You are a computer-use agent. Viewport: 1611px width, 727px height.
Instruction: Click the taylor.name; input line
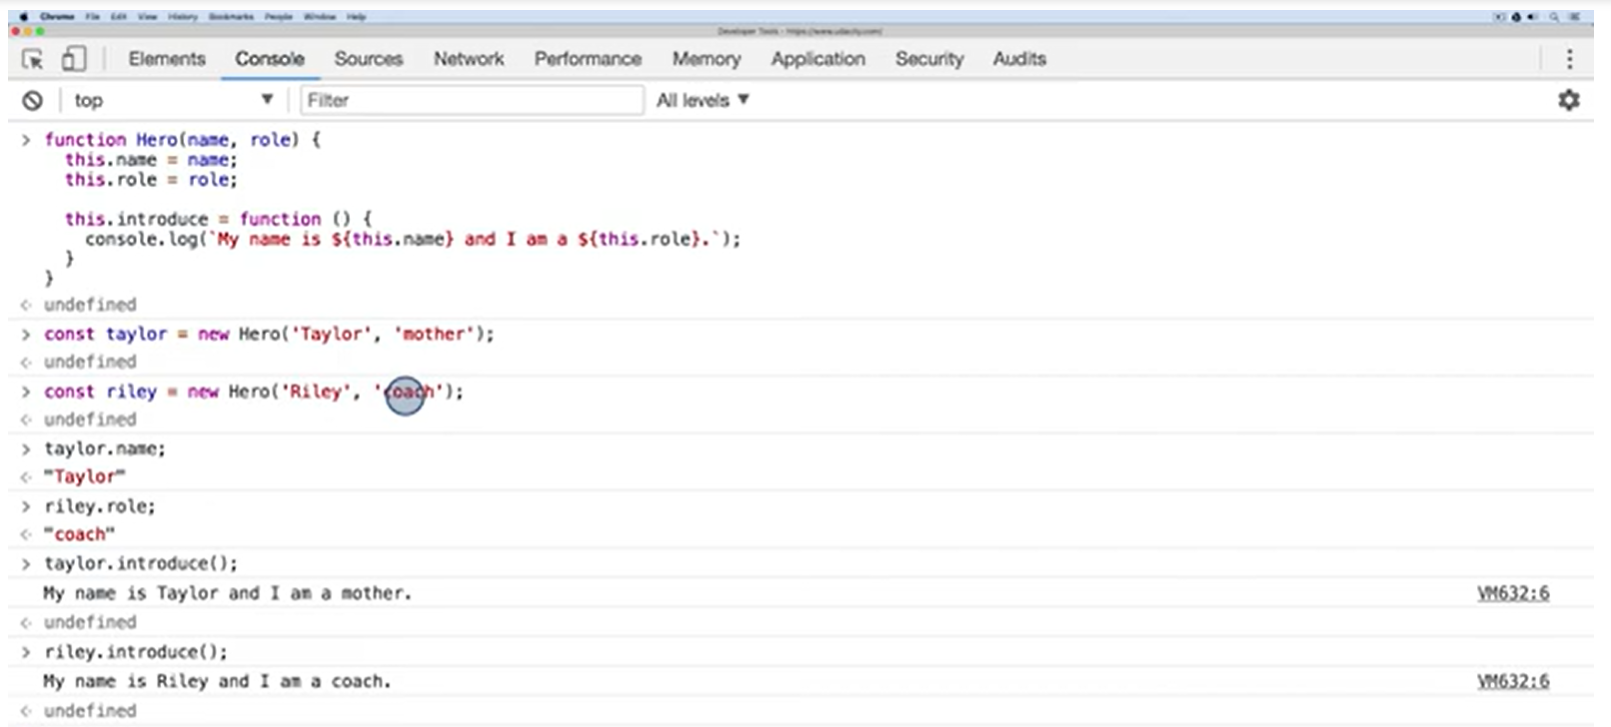tap(105, 449)
